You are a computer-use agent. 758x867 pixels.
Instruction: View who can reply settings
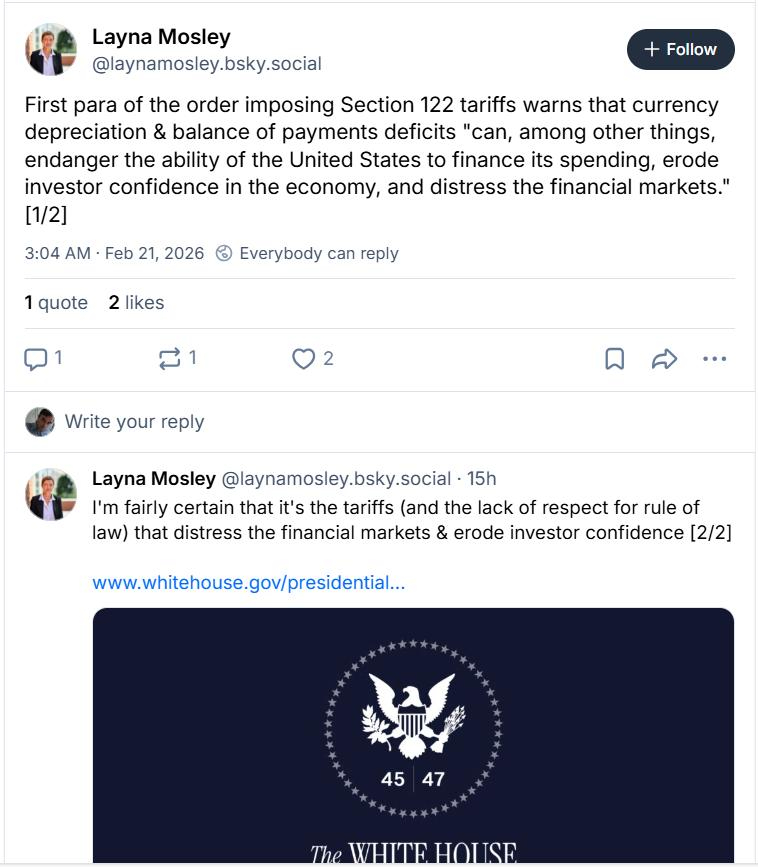click(x=318, y=253)
